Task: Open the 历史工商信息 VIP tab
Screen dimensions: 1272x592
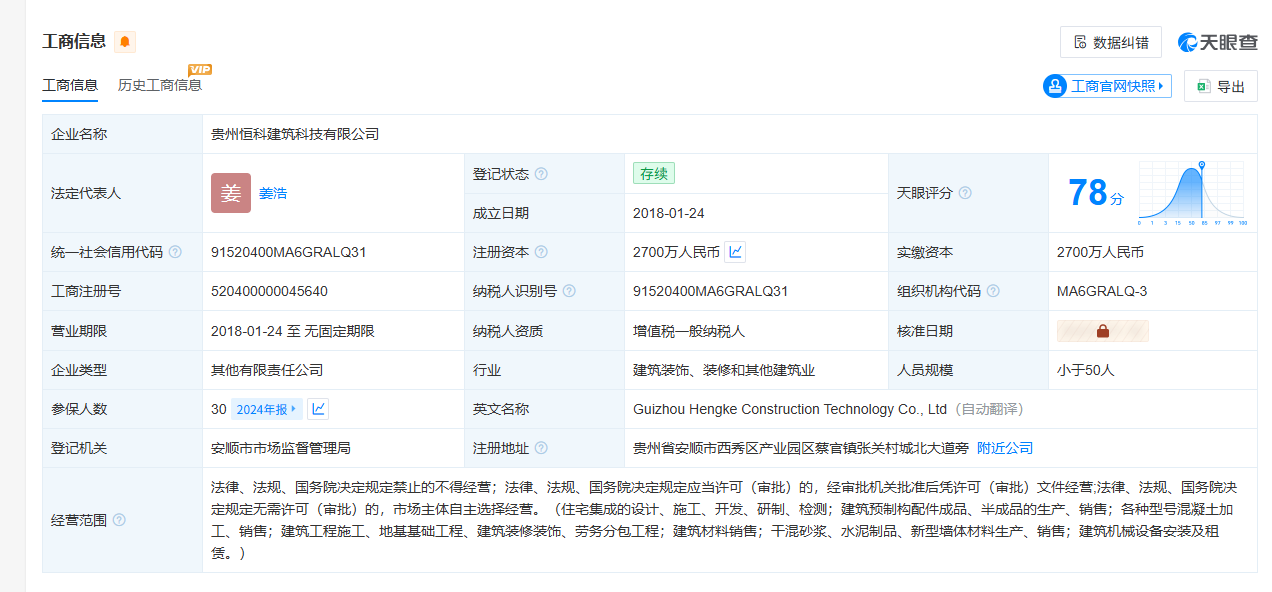Action: [160, 85]
